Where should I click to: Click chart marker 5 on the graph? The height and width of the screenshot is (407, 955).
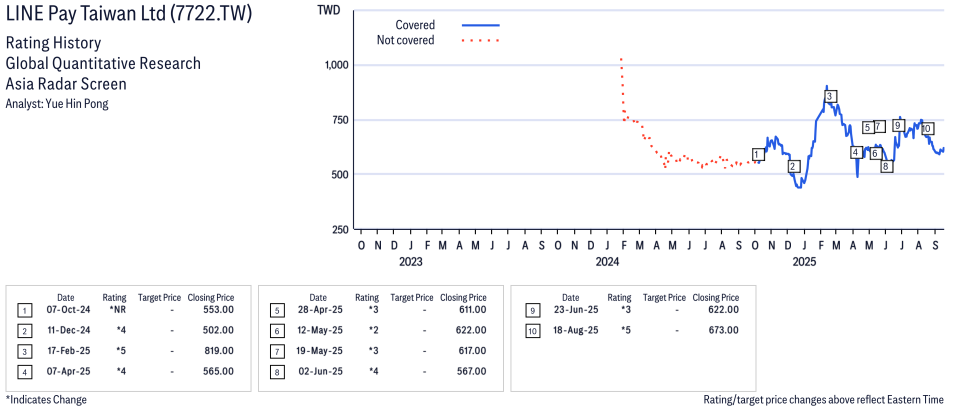coord(867,127)
